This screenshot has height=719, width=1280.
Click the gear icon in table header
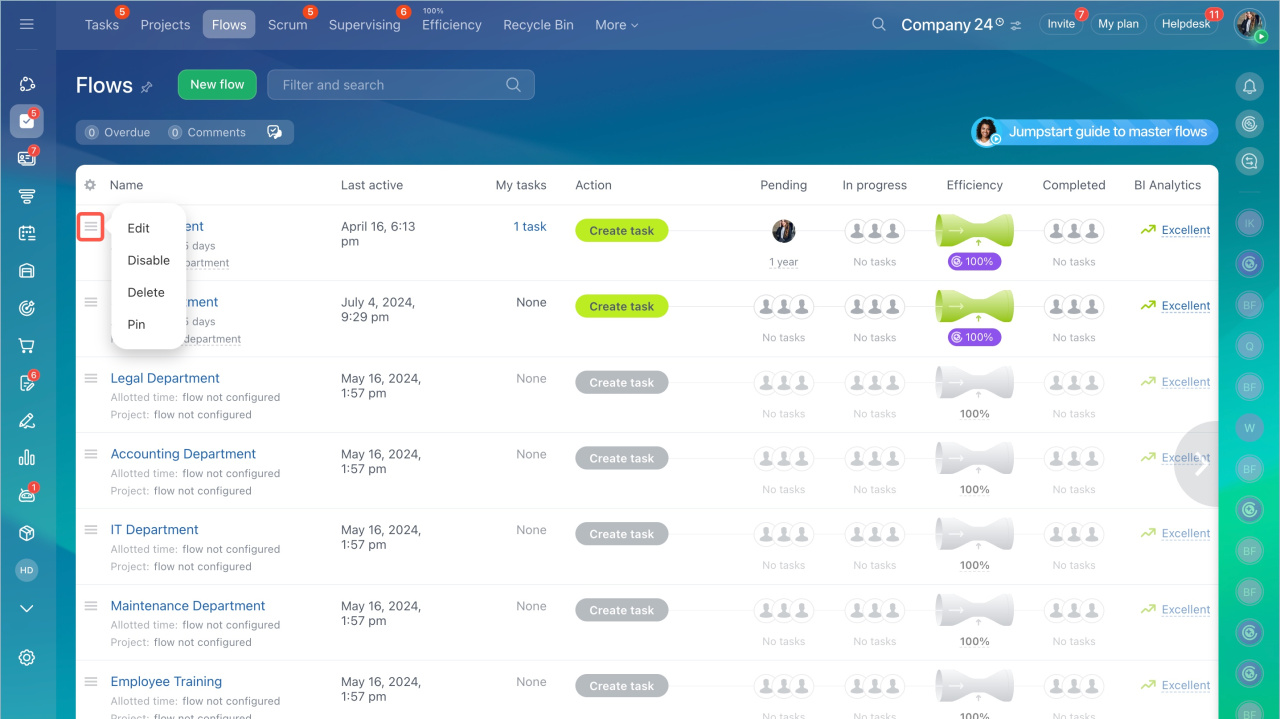90,185
